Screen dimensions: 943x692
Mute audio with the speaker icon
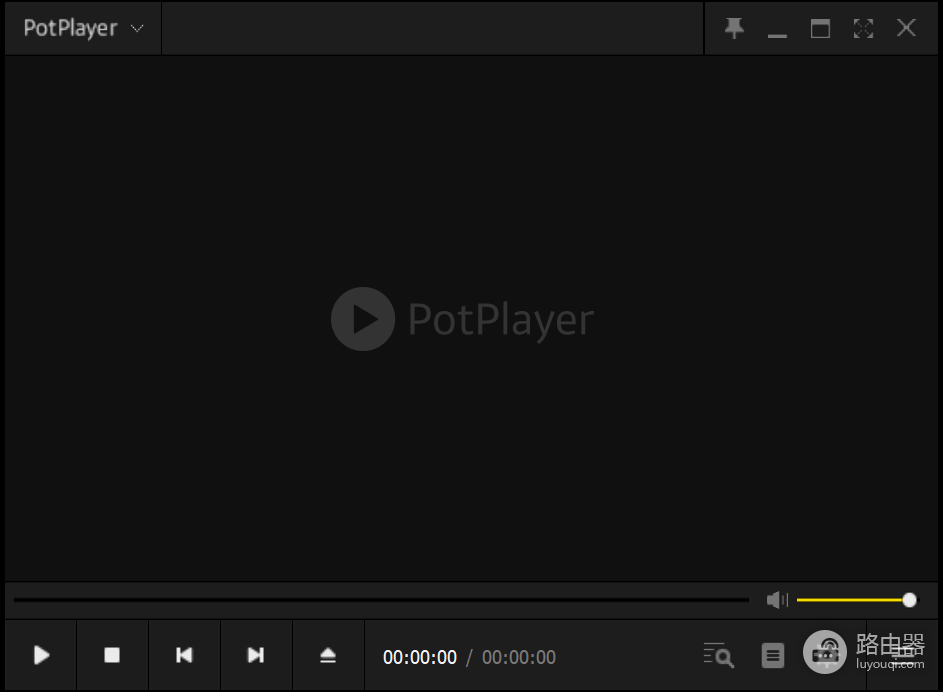click(x=777, y=599)
